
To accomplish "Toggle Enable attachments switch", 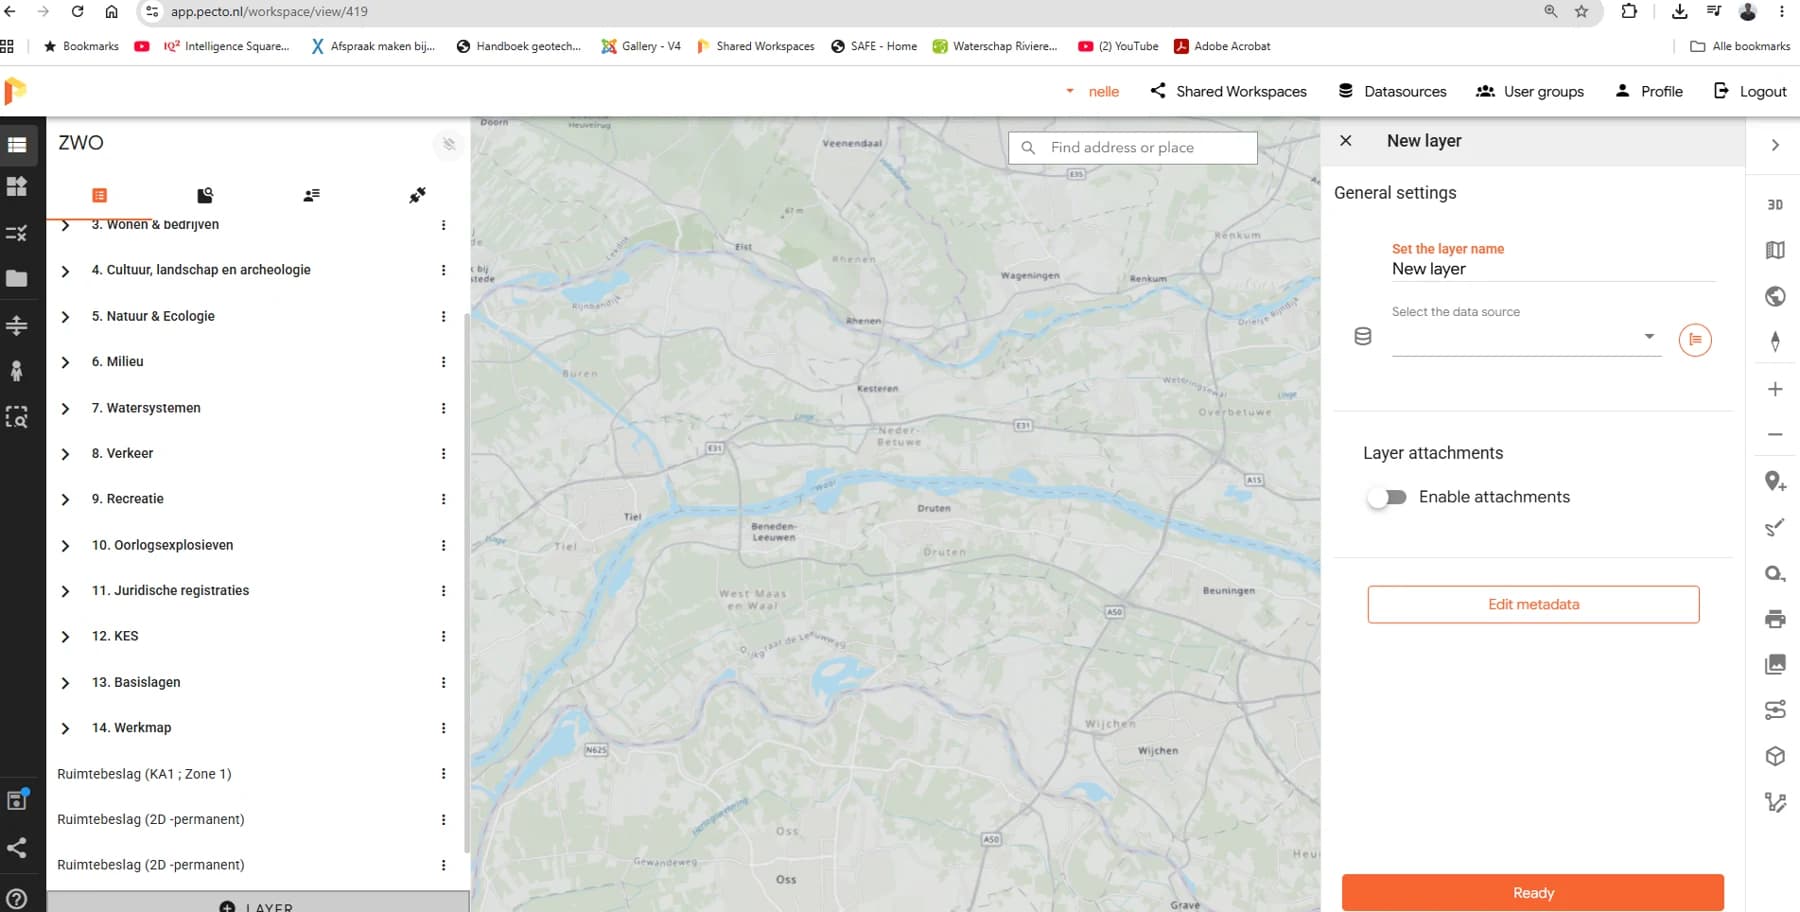I will (1387, 497).
